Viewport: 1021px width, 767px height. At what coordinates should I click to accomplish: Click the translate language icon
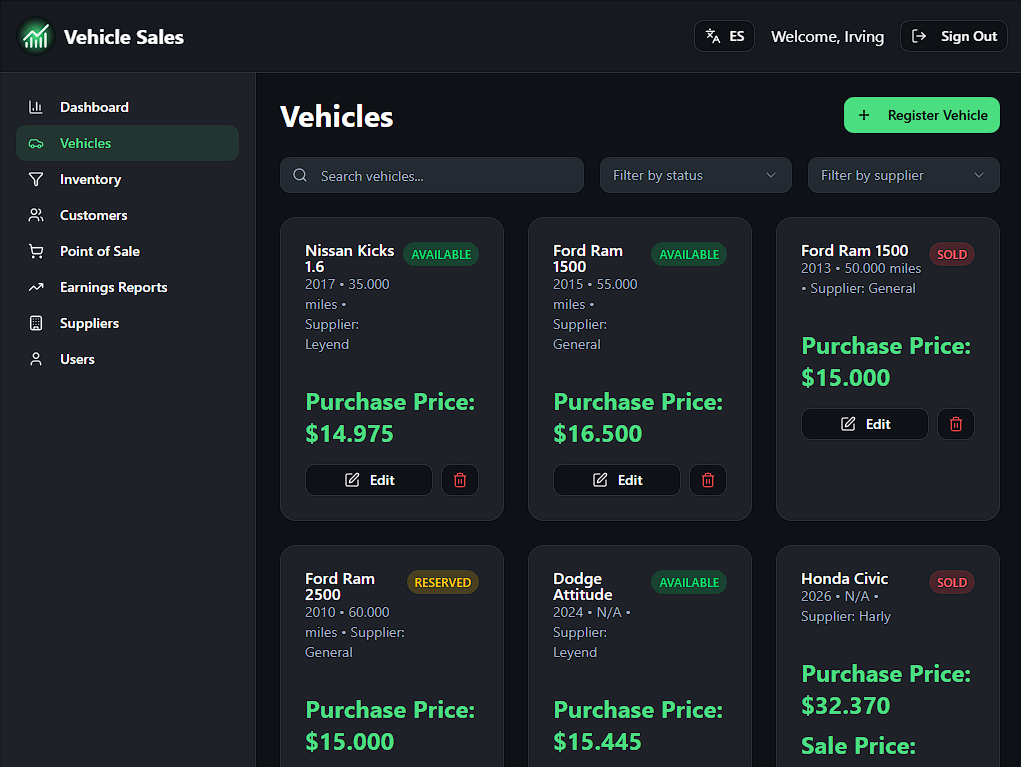click(713, 36)
